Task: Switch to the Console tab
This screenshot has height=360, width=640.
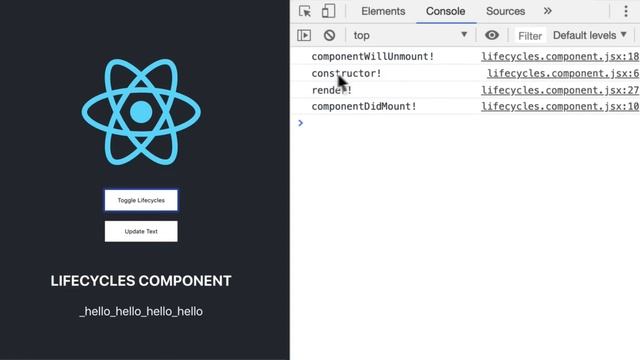Action: tap(446, 11)
